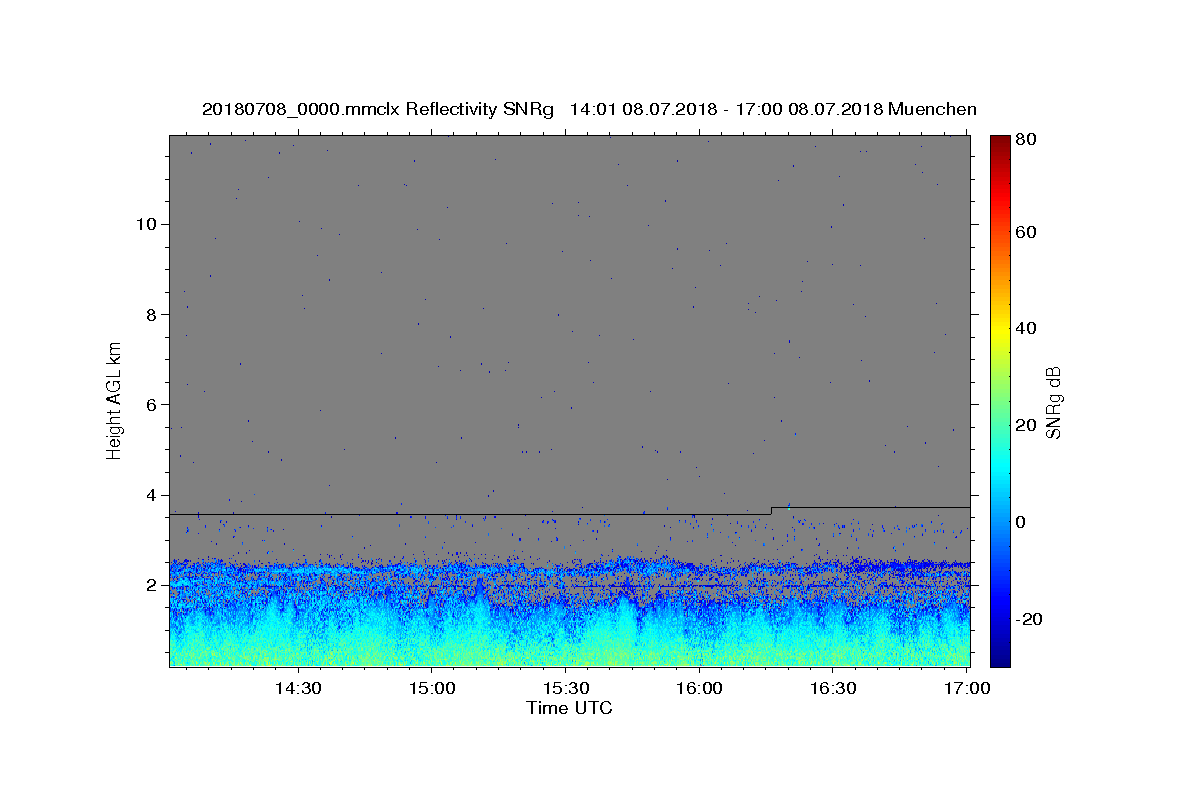Click the height tick label 2

(x=150, y=586)
